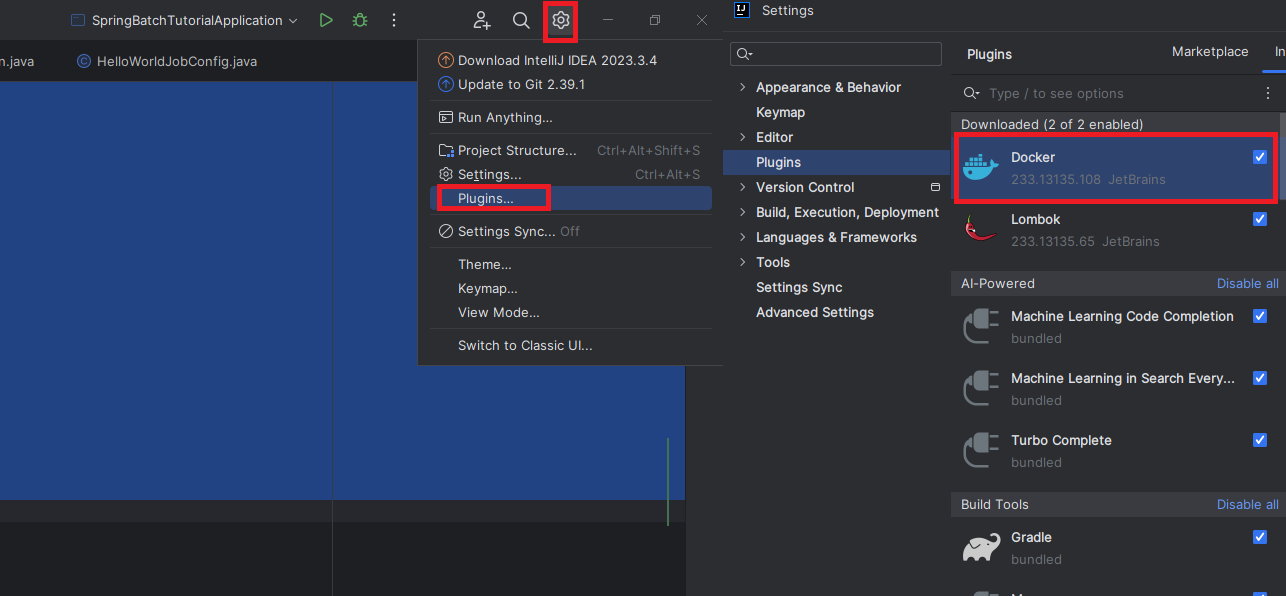Open the more actions vertical dots in toolbar
Screen dimensions: 1286x596
point(394,20)
